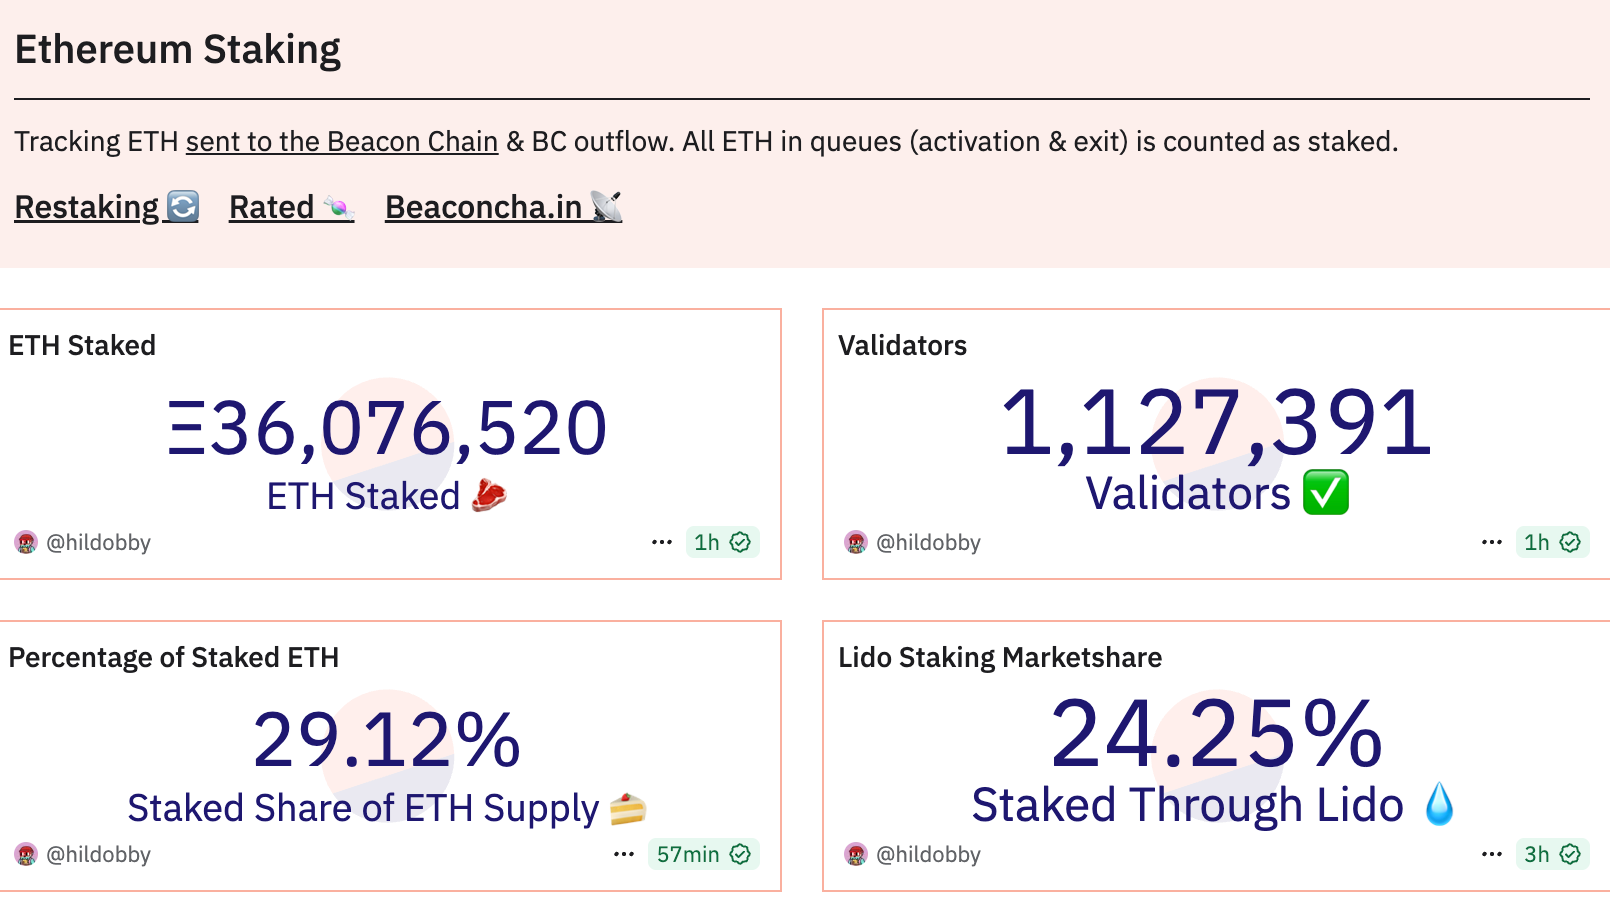
Task: Click hildobby avatar in ETH Staked card
Action: click(26, 543)
